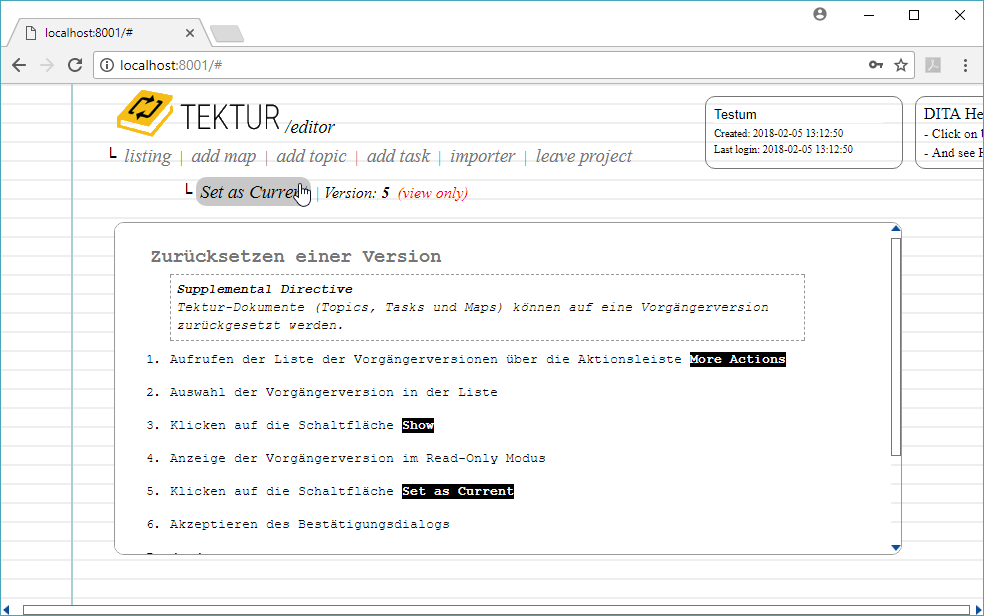Open the listing menu item

[x=147, y=156]
